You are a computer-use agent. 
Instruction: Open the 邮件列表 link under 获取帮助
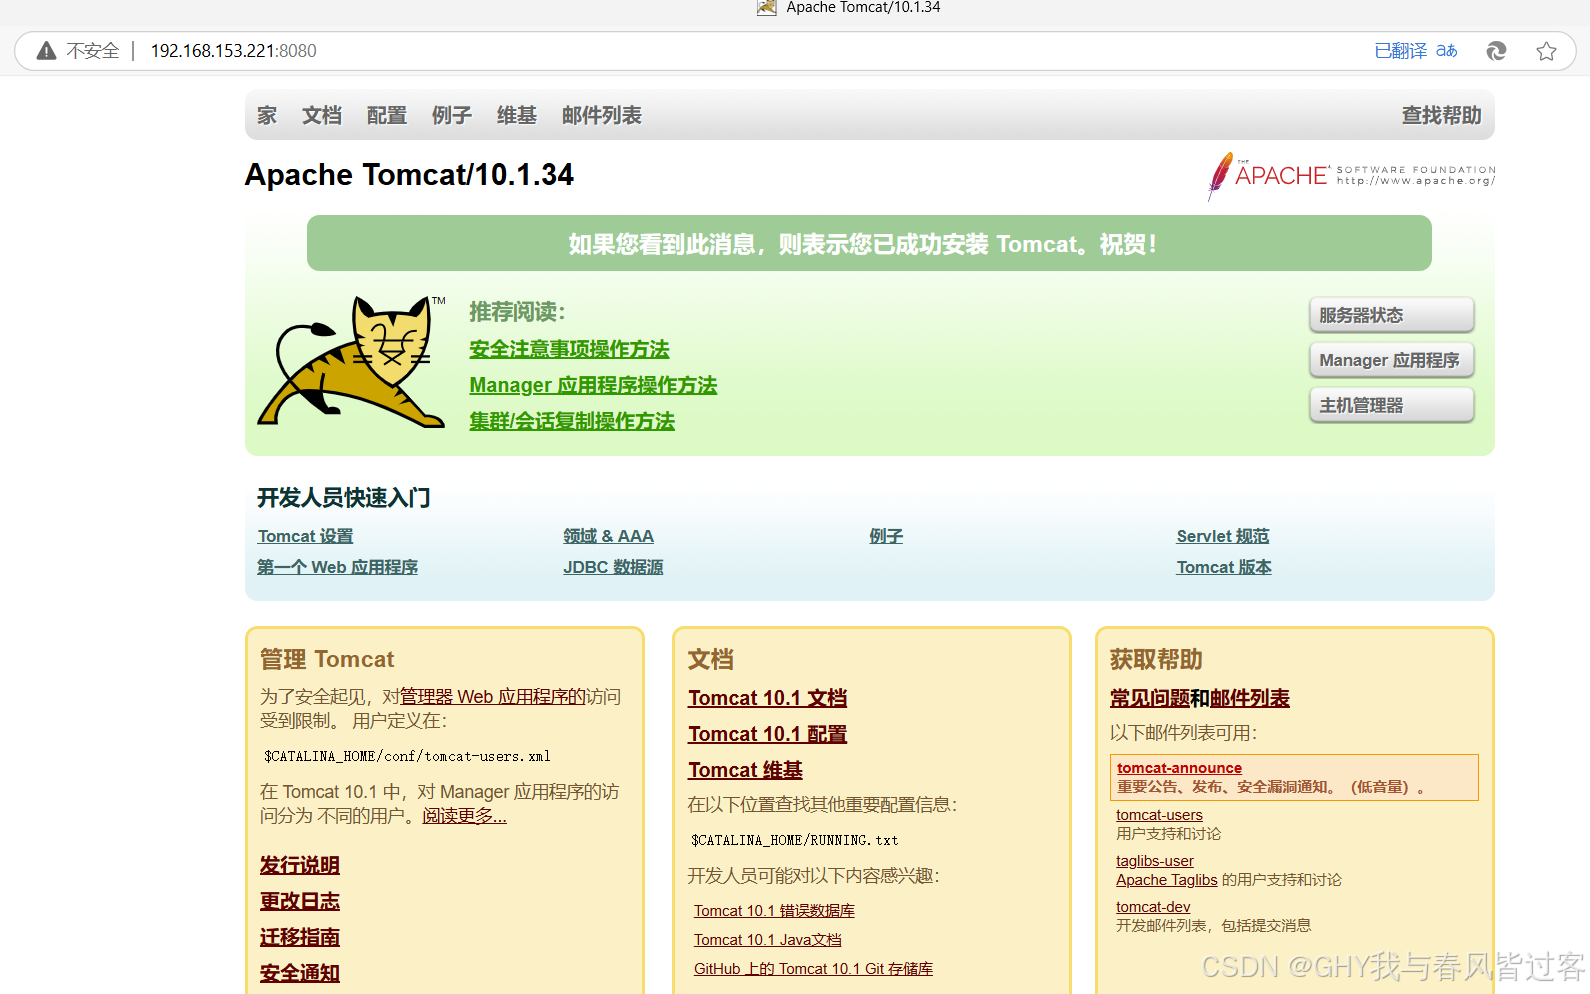pyautogui.click(x=1250, y=698)
